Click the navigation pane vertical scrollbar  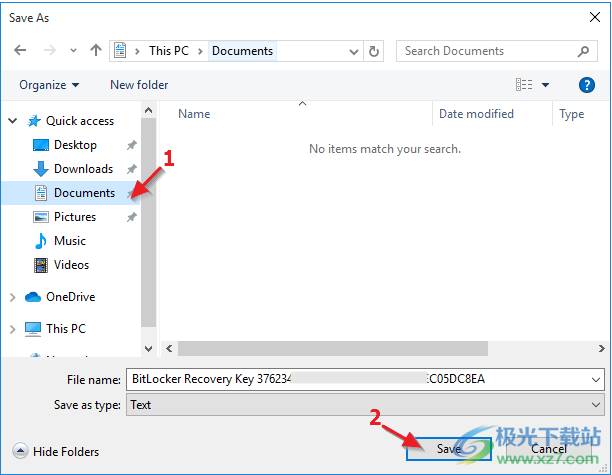click(x=148, y=222)
